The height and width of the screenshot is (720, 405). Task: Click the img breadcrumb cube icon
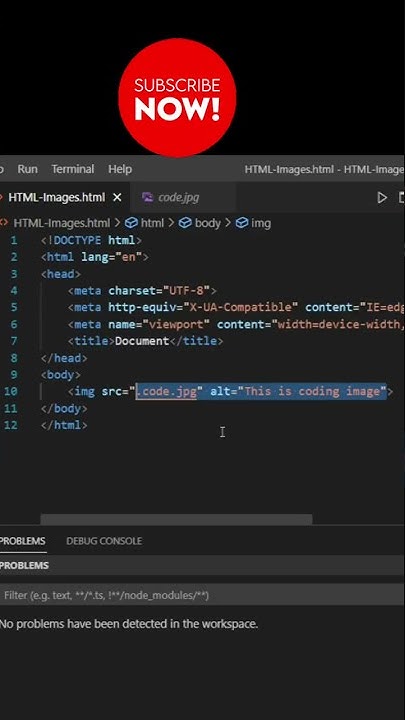[242, 223]
